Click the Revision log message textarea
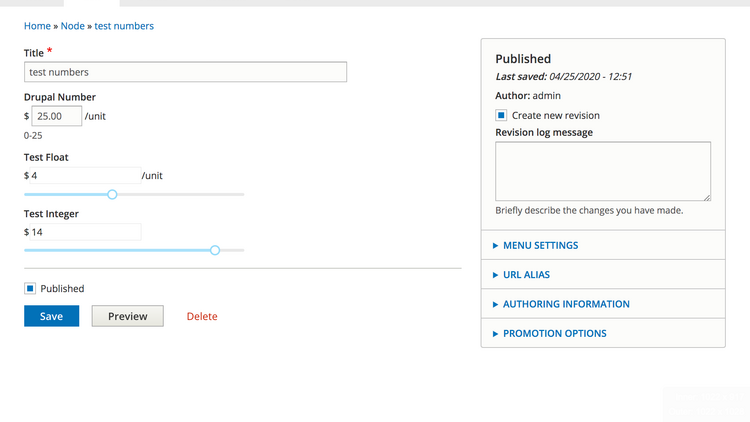This screenshot has height=422, width=750. tap(602, 171)
